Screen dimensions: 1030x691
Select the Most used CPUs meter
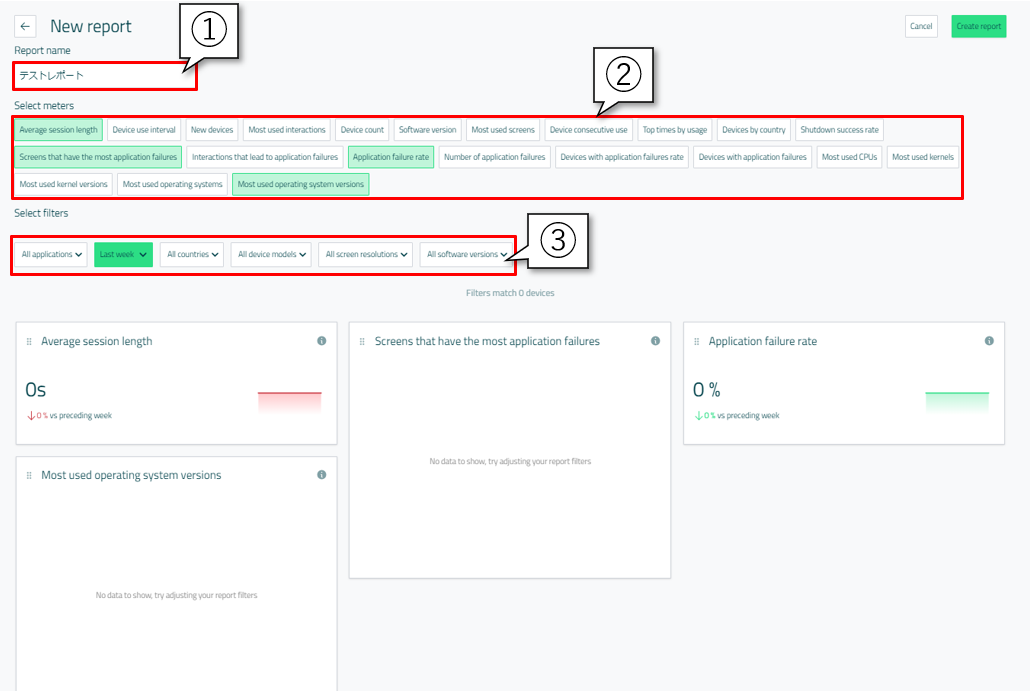pyautogui.click(x=849, y=157)
